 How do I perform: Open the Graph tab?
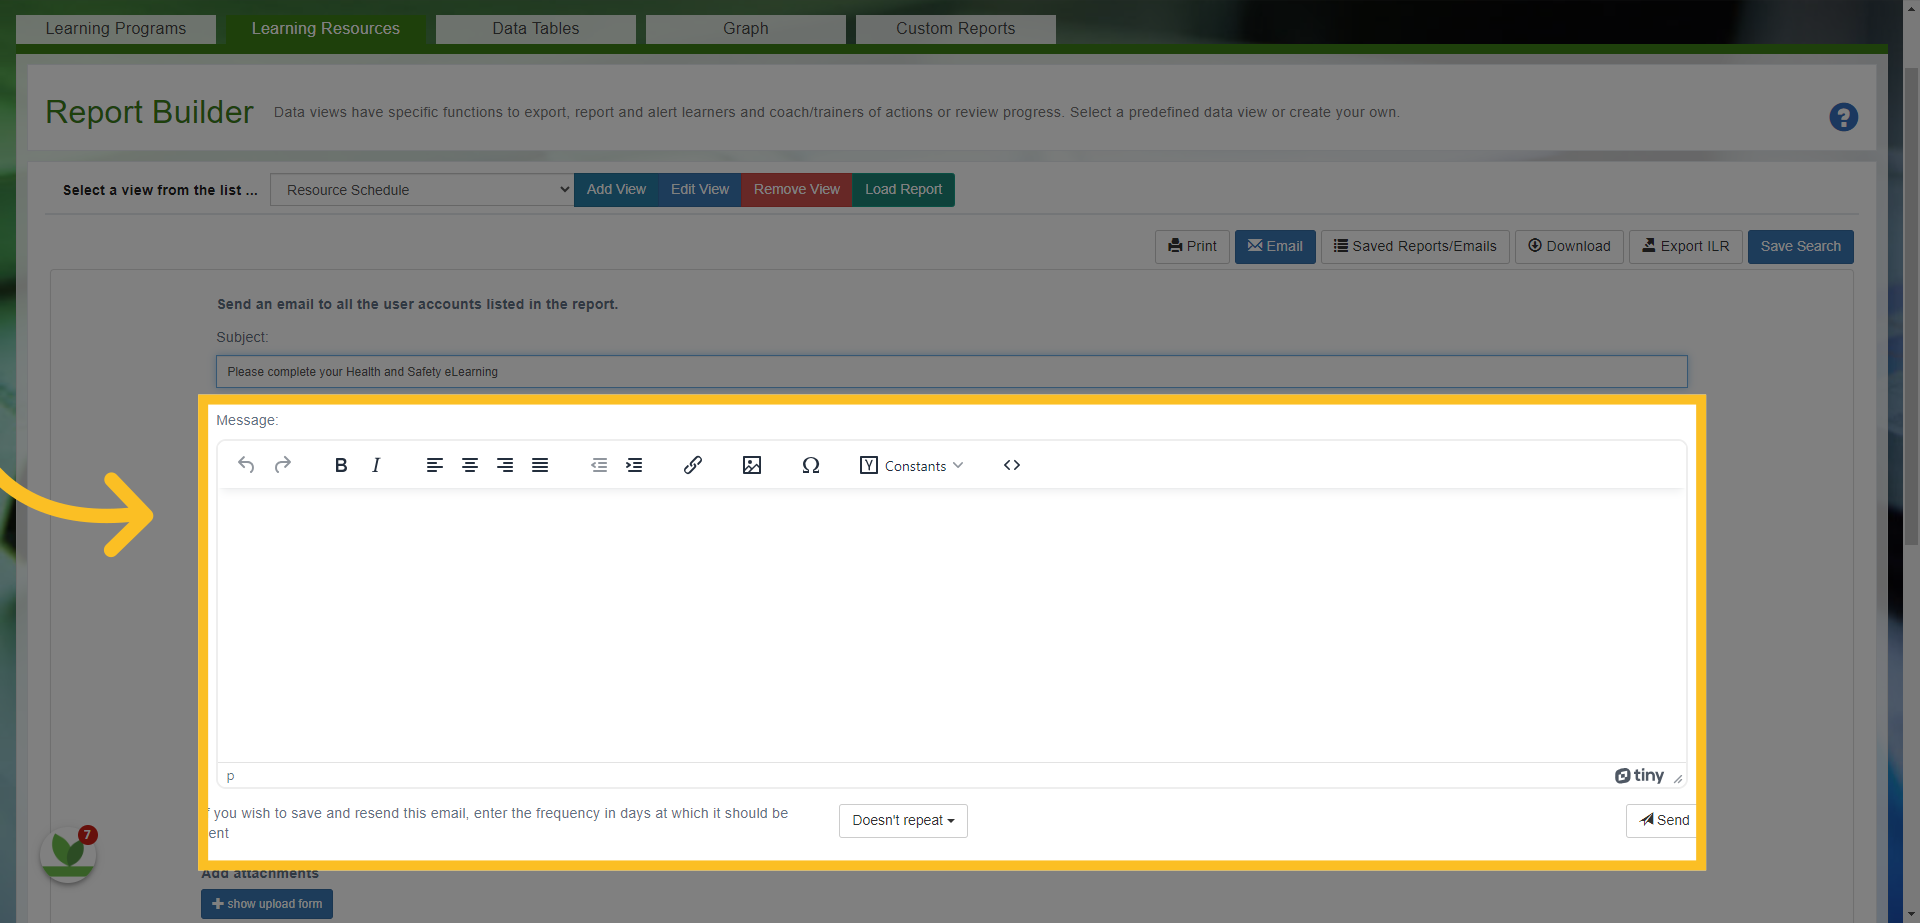(x=746, y=29)
